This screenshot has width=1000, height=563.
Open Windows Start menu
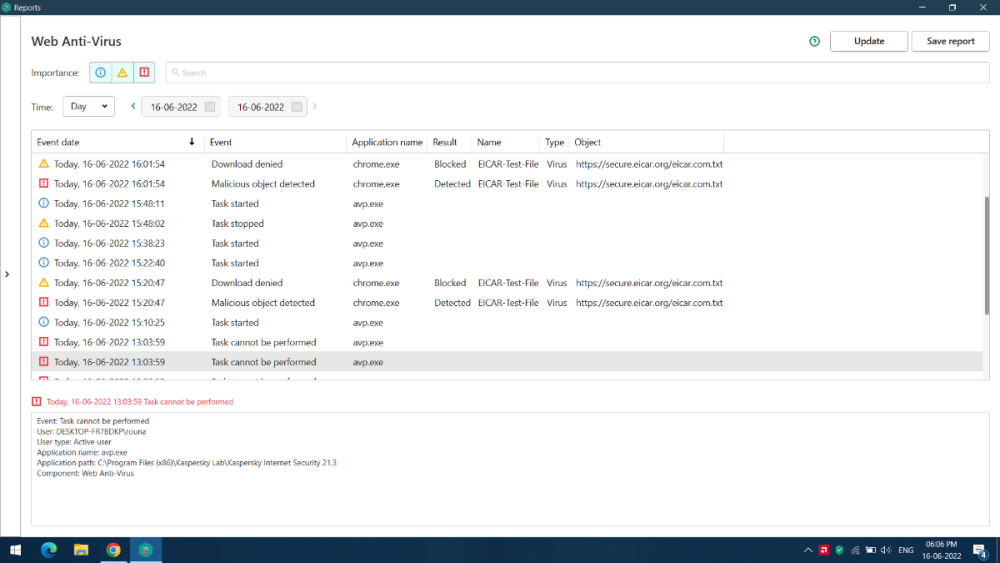[x=15, y=550]
